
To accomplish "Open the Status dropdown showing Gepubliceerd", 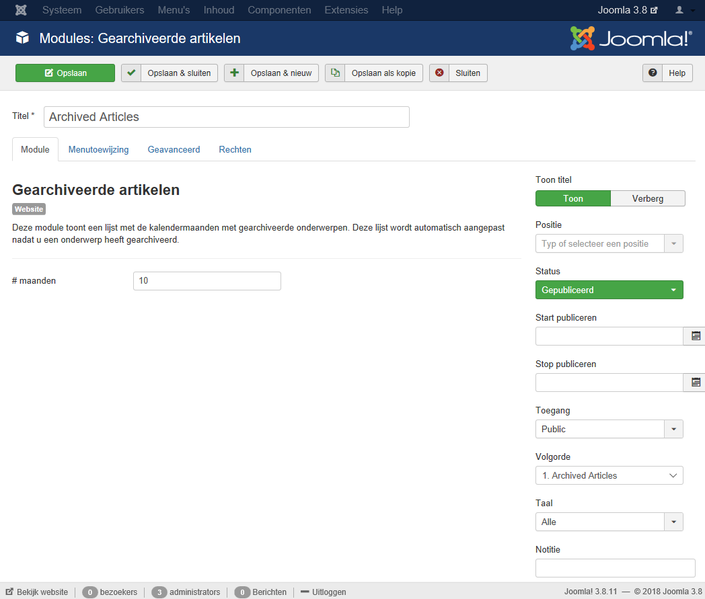I will point(609,290).
